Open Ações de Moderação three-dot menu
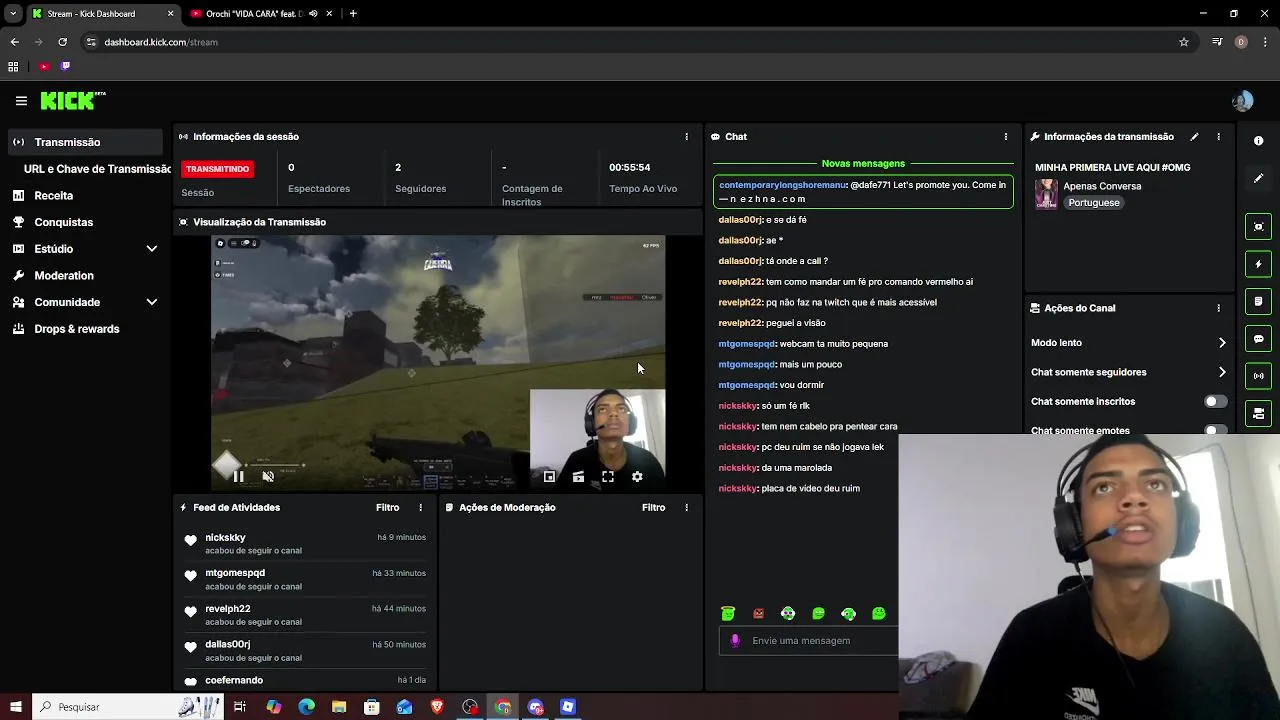1280x720 pixels. (x=686, y=508)
